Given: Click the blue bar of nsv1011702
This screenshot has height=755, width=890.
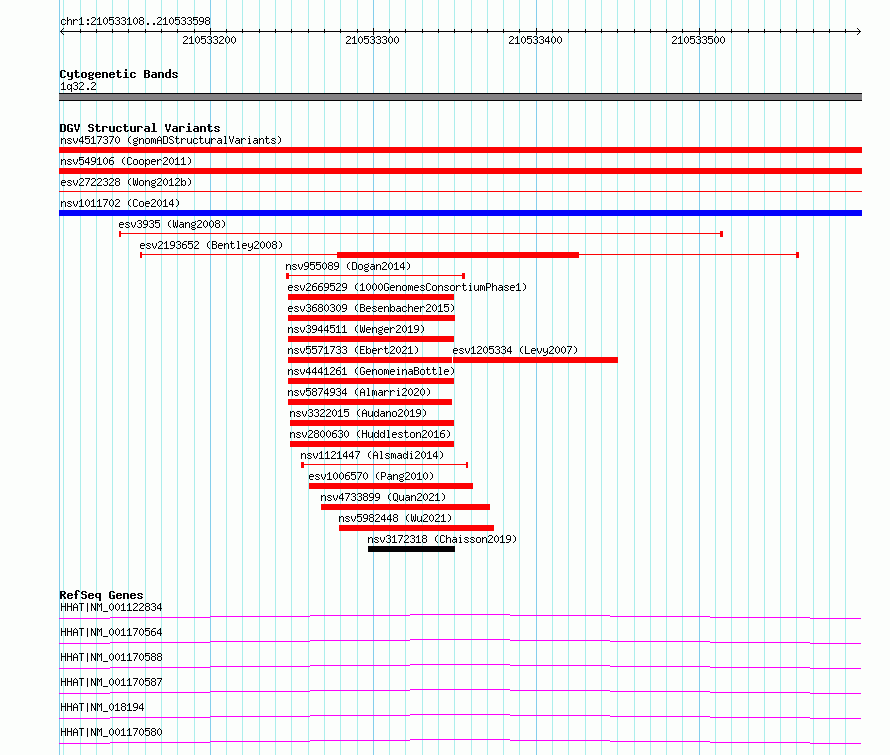Looking at the screenshot, I should pos(460,213).
